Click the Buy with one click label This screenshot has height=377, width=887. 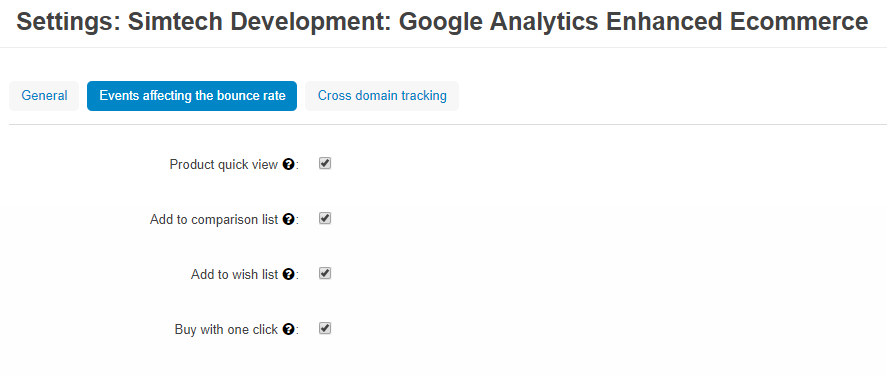point(226,329)
